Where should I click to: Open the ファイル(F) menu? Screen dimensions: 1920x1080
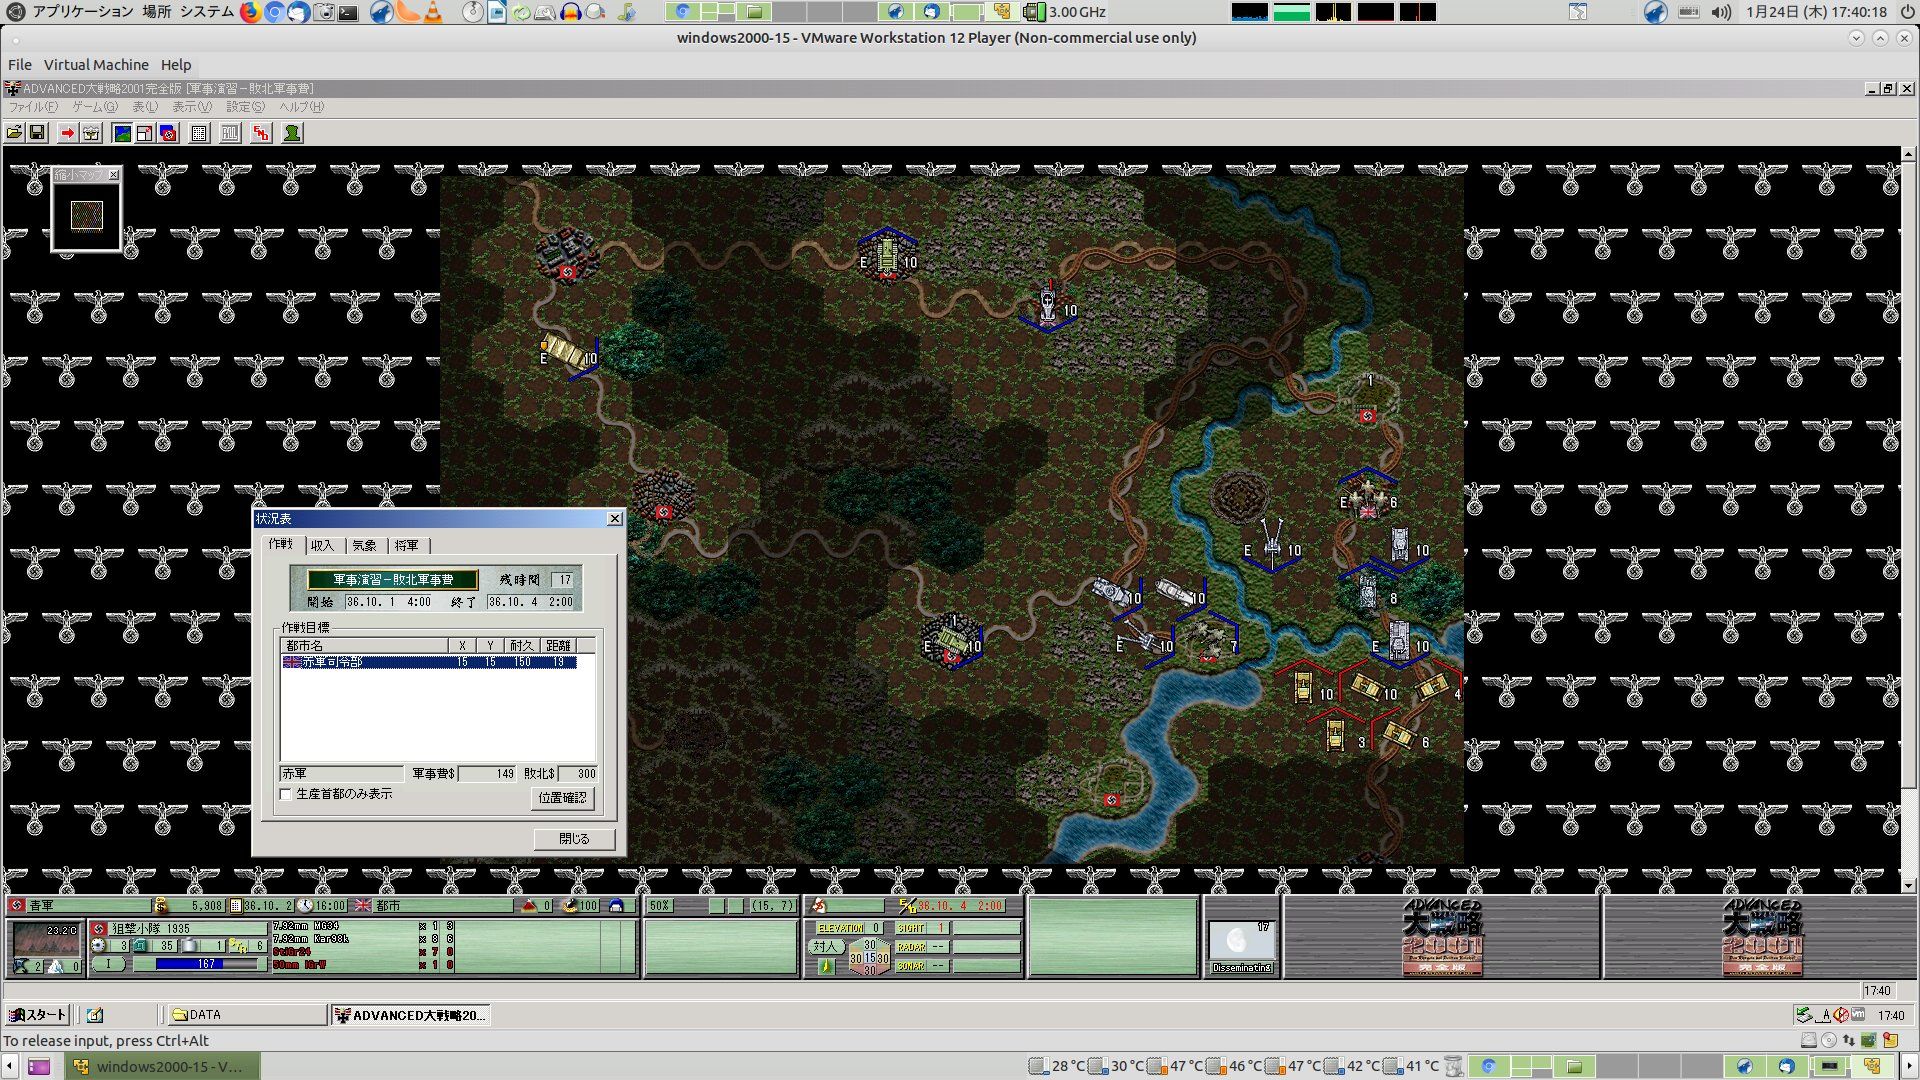click(33, 107)
